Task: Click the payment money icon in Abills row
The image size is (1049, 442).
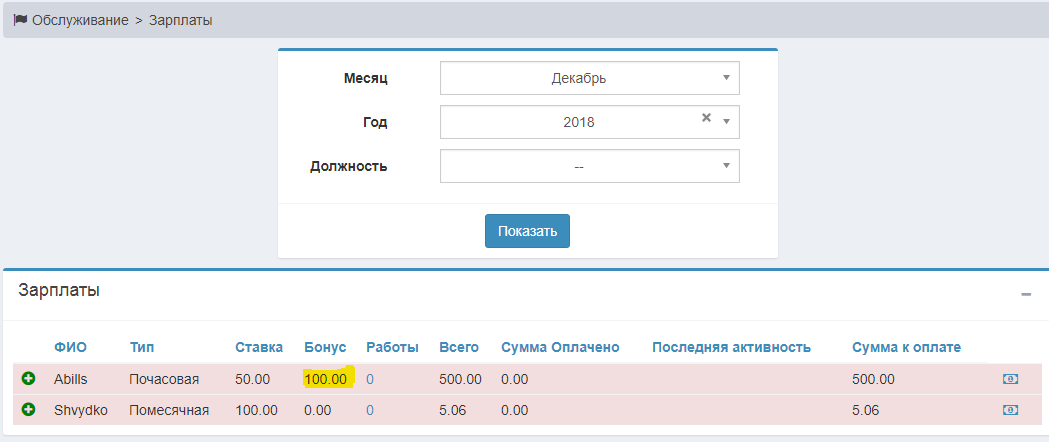Action: [1010, 379]
